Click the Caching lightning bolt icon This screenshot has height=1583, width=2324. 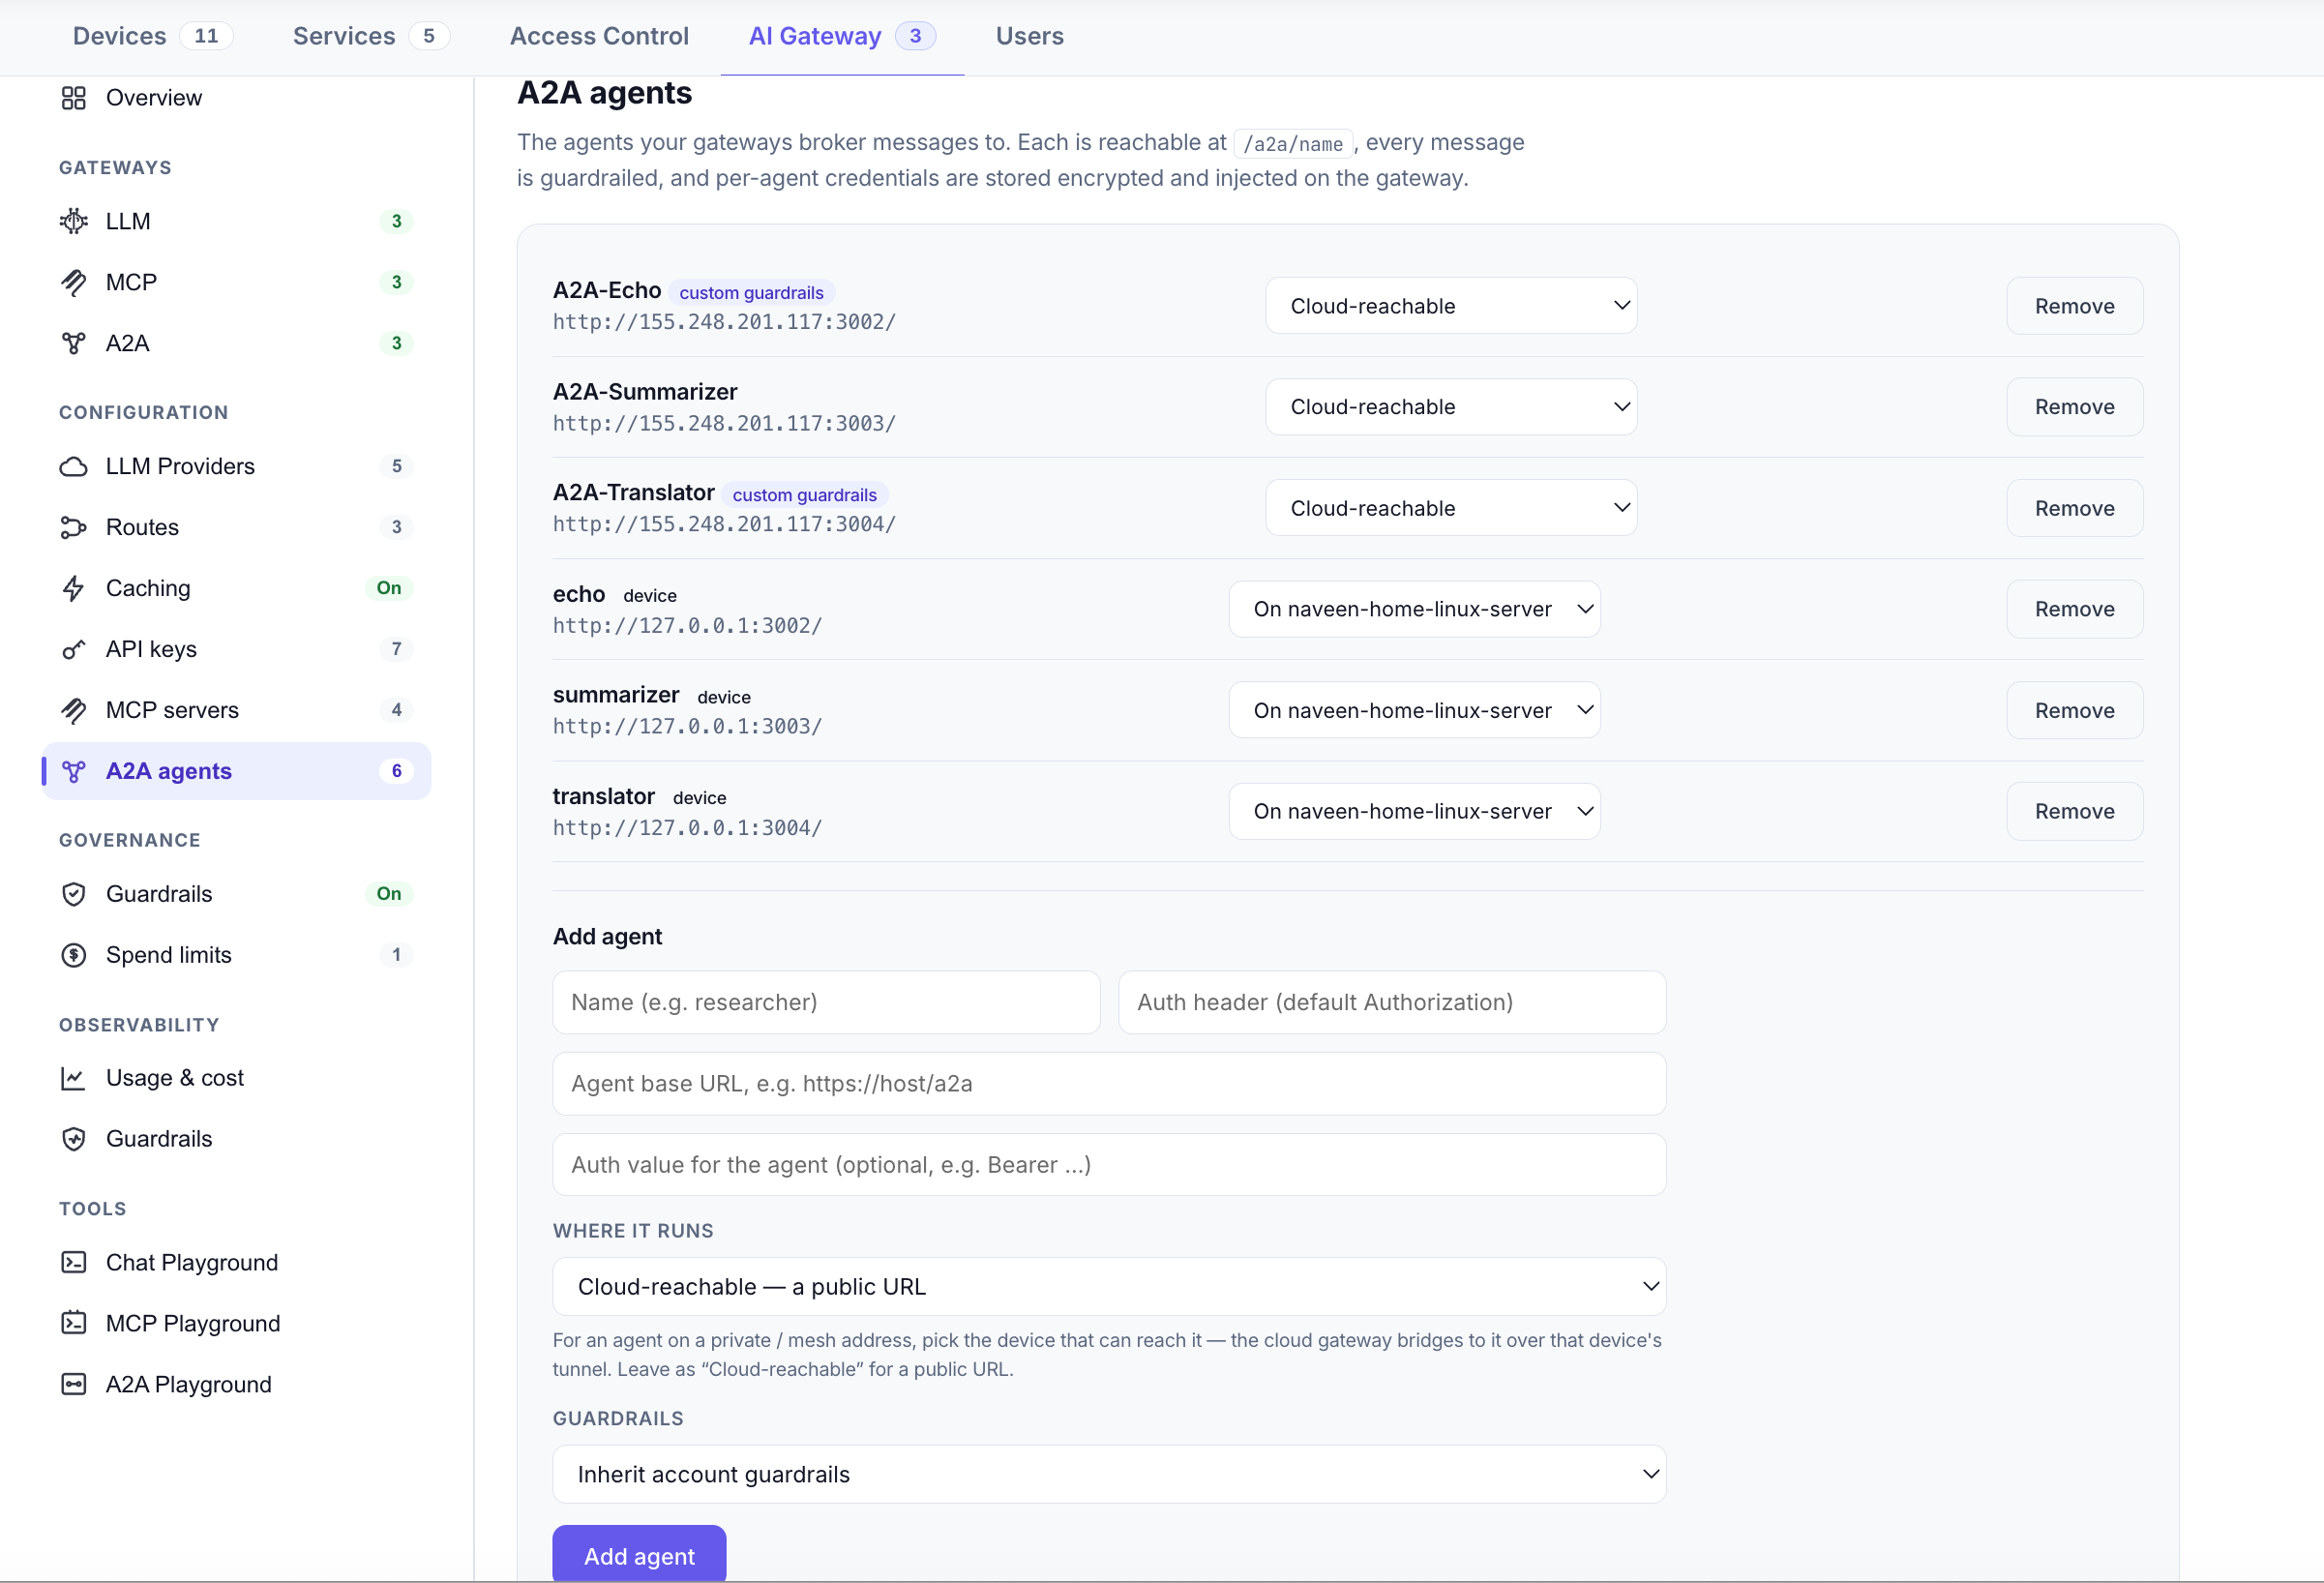74,588
